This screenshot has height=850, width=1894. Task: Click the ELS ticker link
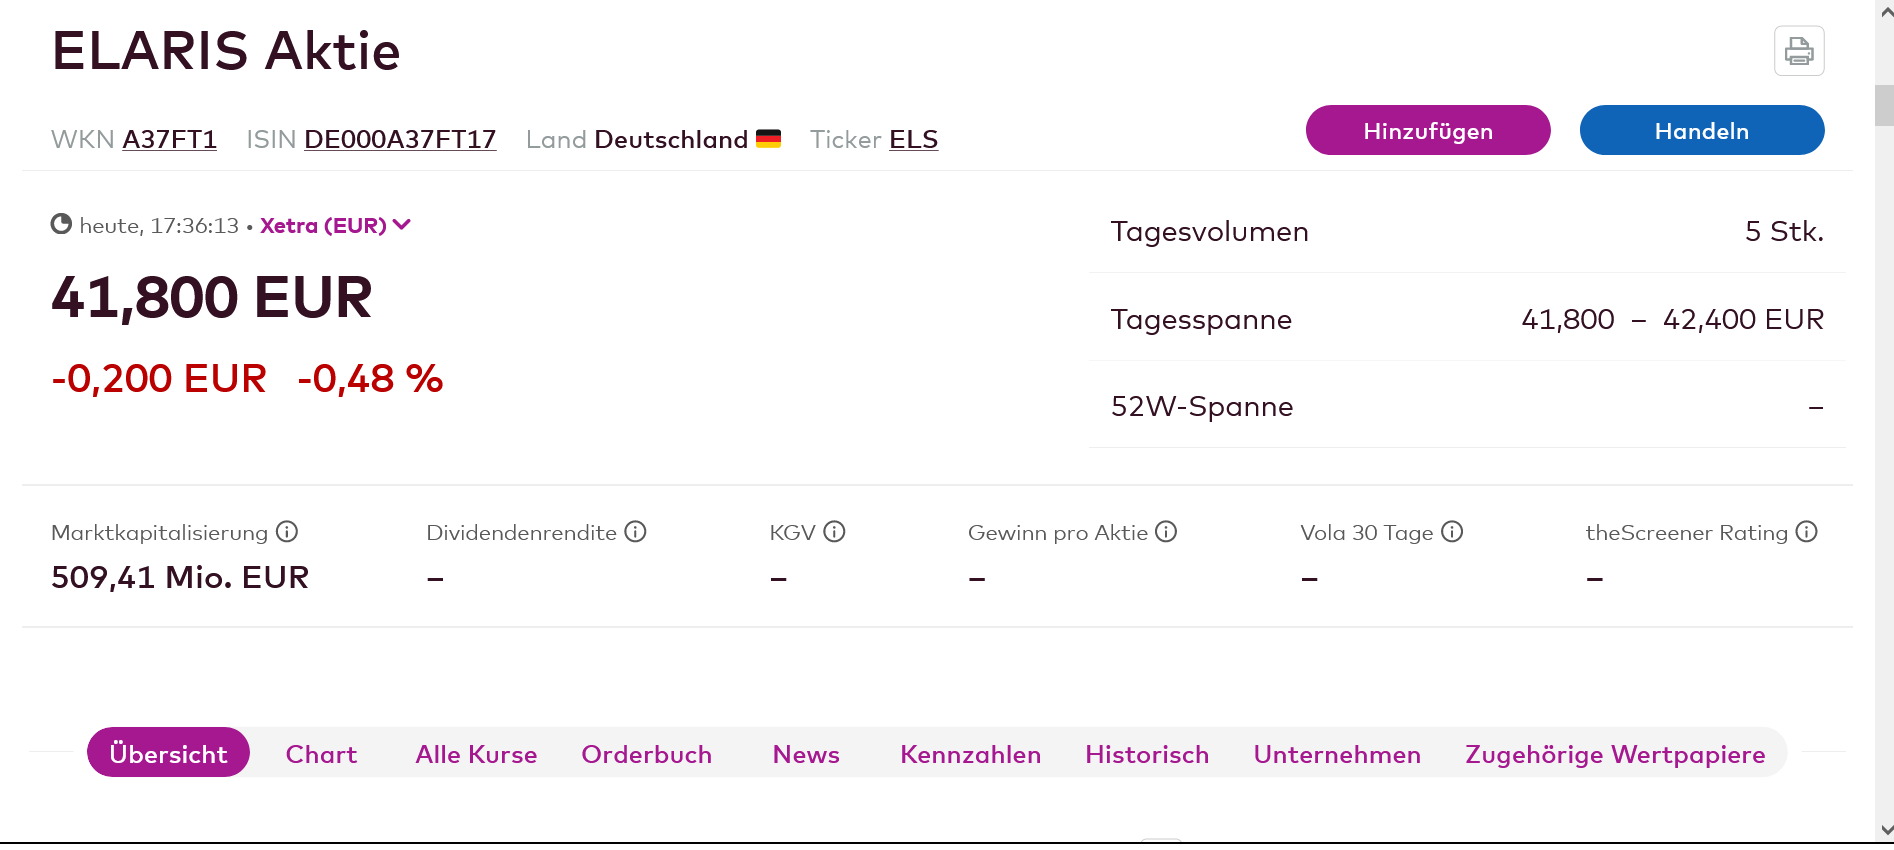point(913,139)
